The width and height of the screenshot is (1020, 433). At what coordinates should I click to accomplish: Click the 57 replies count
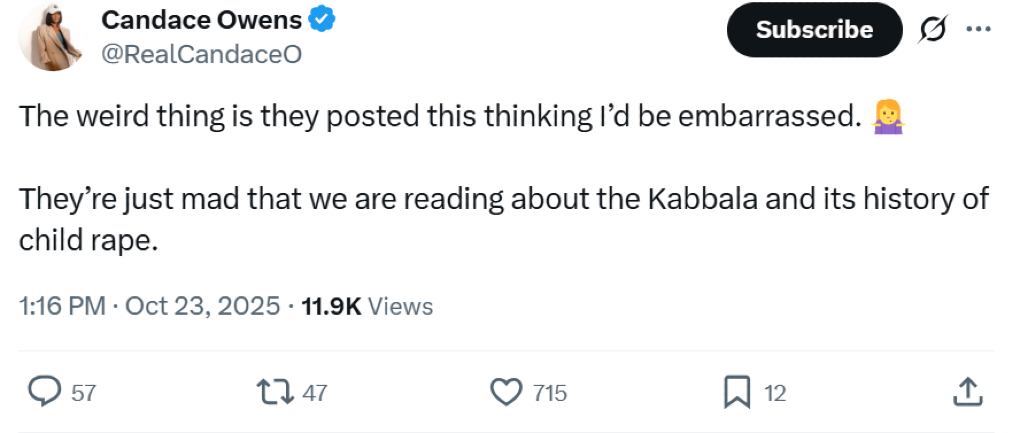(84, 393)
